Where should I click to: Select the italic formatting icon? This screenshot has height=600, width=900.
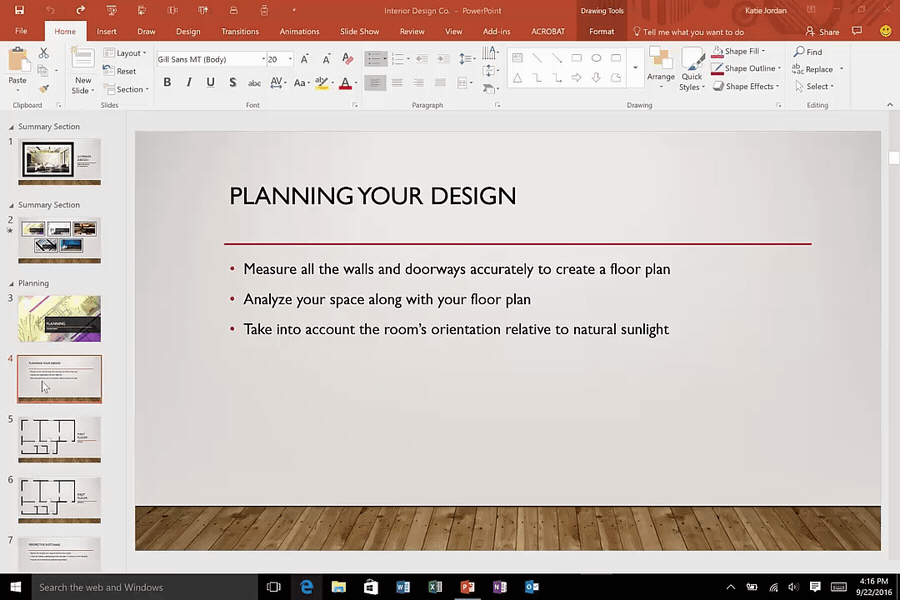point(188,82)
